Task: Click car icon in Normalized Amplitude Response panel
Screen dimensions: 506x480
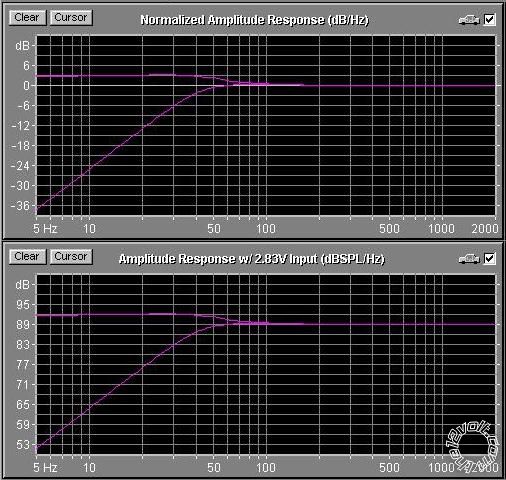Action: 469,20
